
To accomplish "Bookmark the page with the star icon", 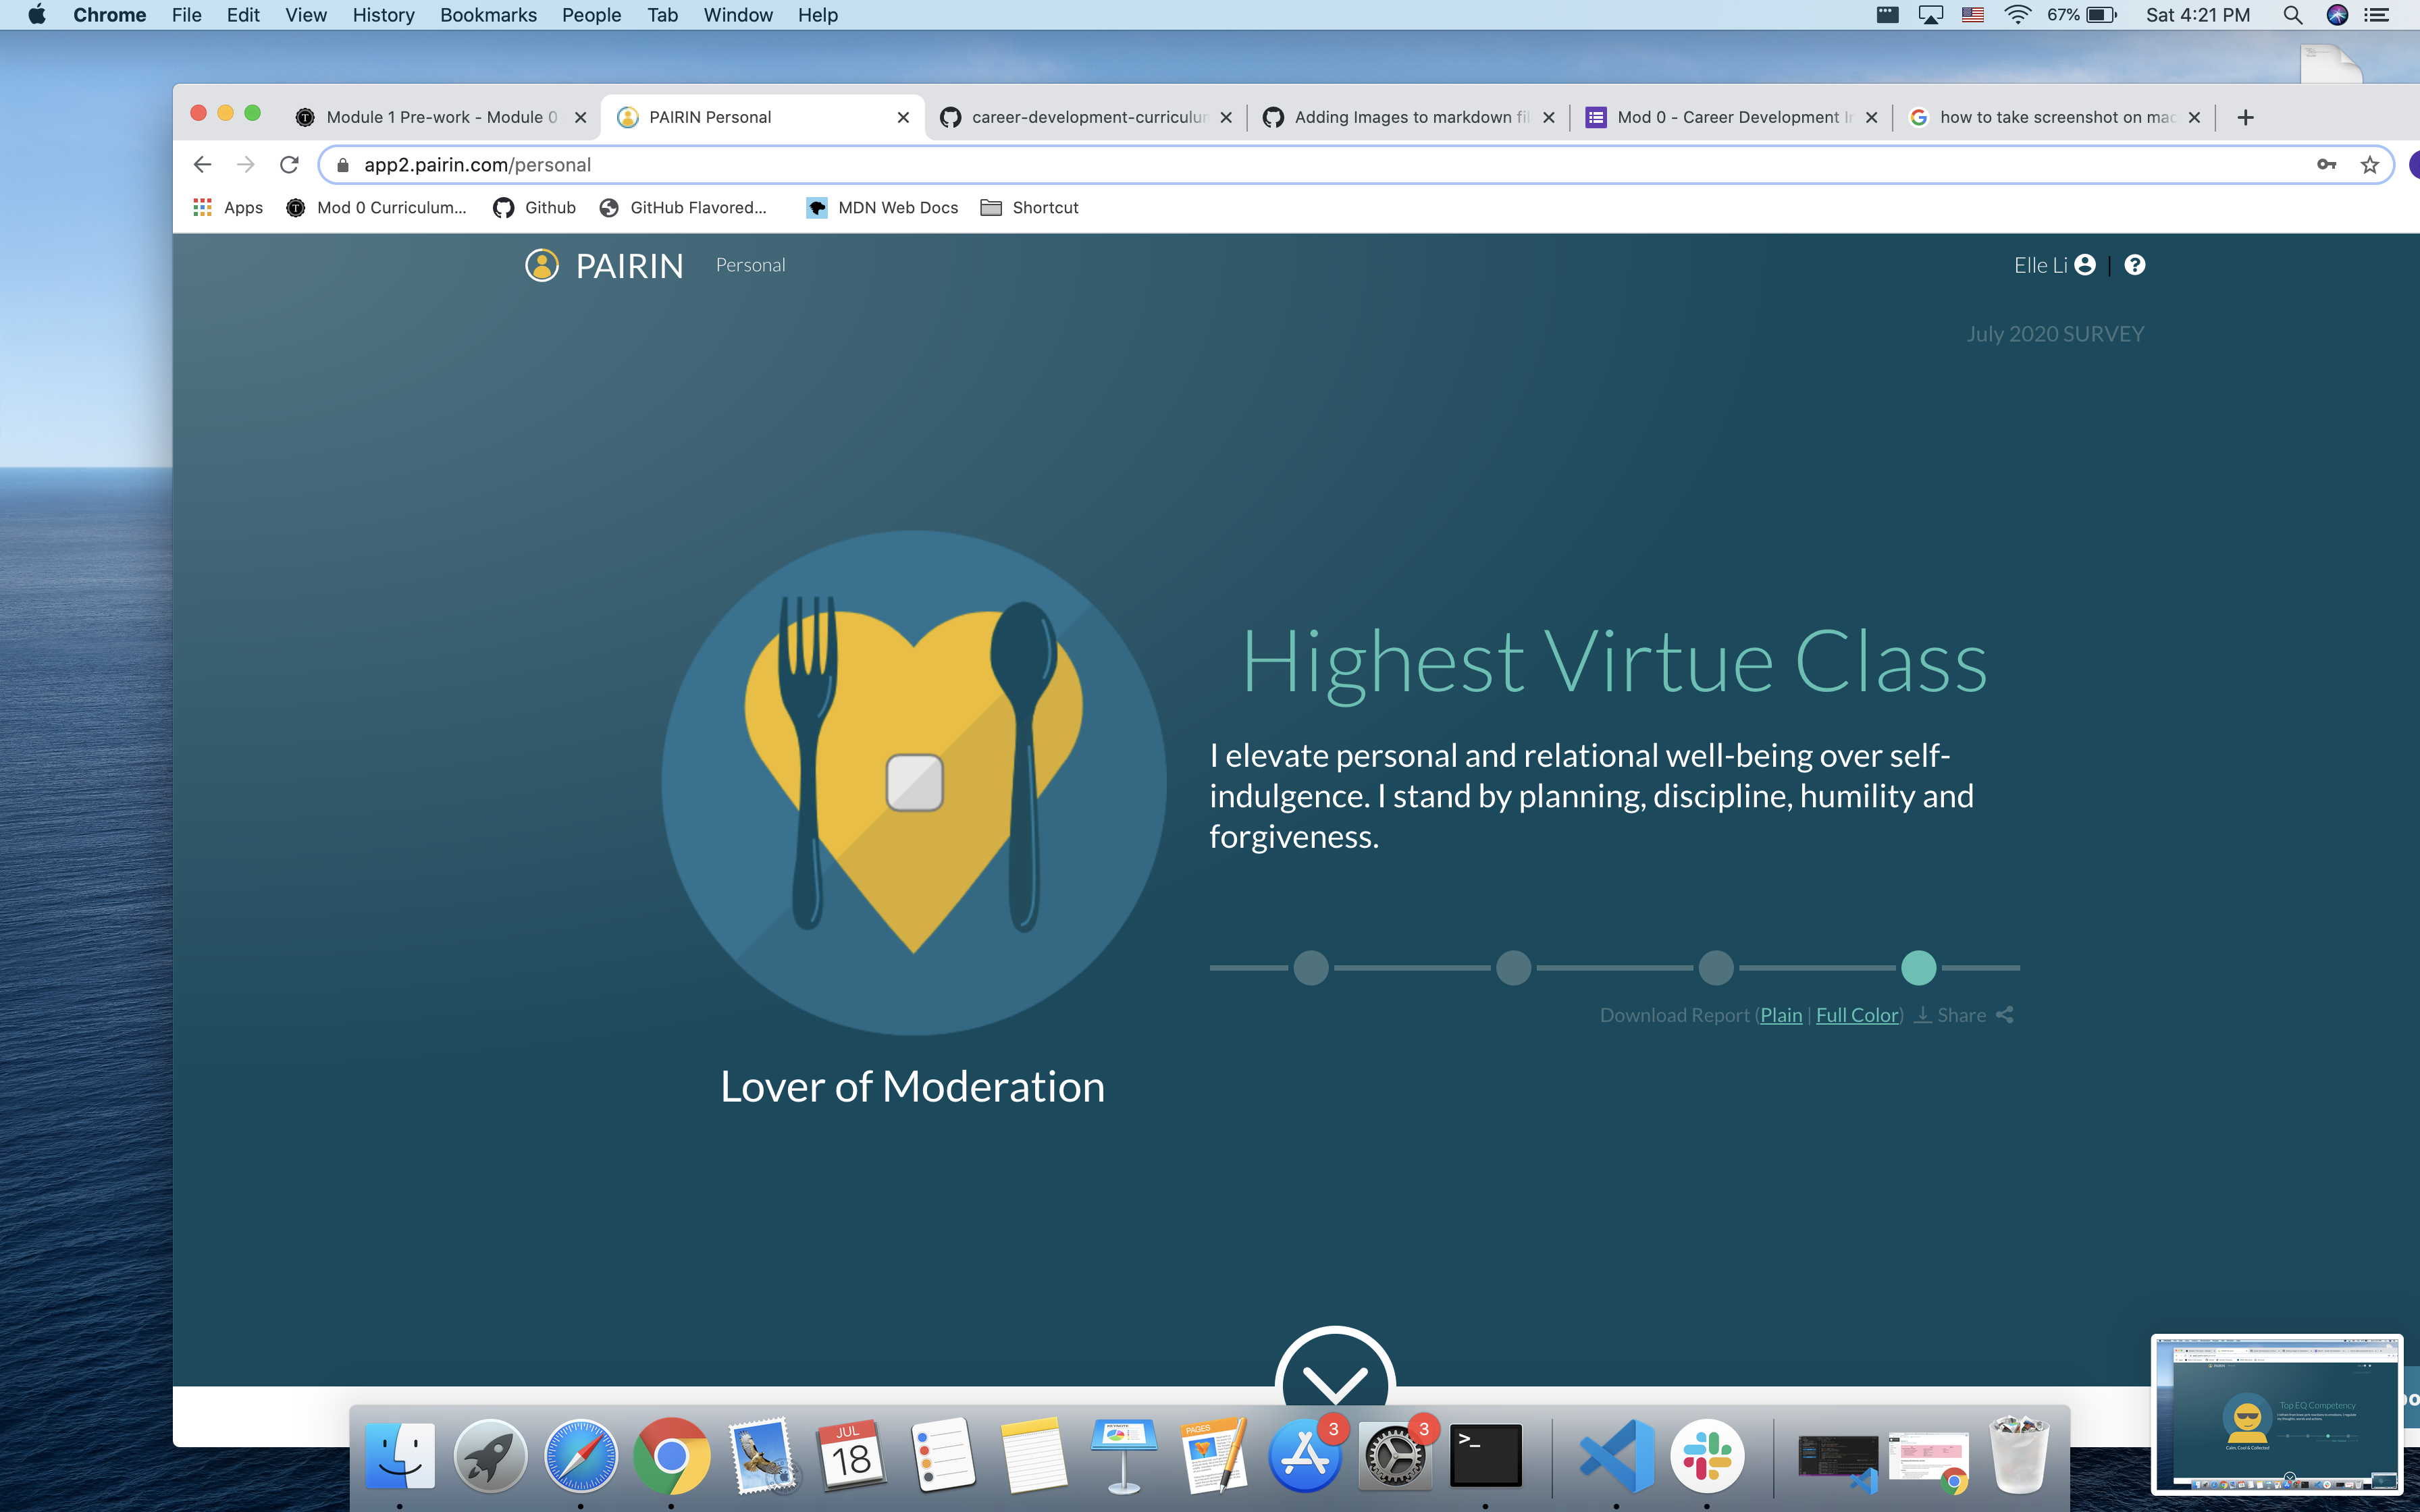I will coord(2369,165).
